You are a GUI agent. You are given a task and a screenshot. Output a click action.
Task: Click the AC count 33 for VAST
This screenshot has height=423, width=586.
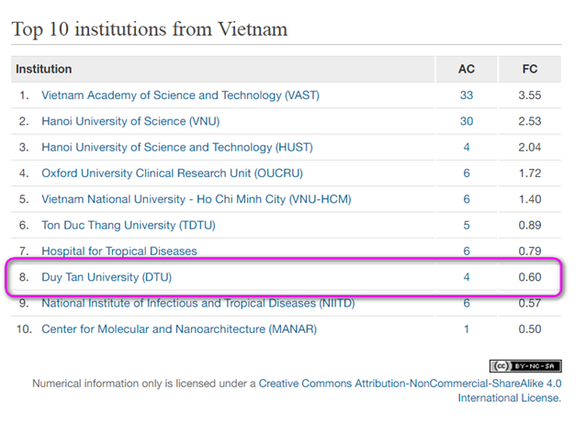pos(466,95)
